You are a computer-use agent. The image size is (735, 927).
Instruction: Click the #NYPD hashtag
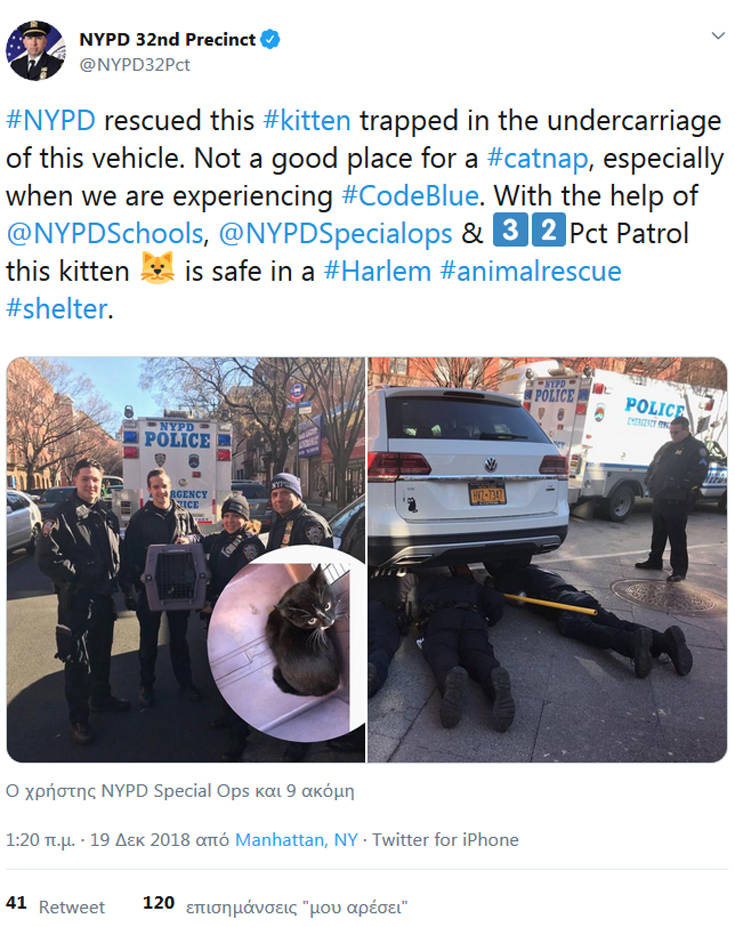[x=51, y=121]
